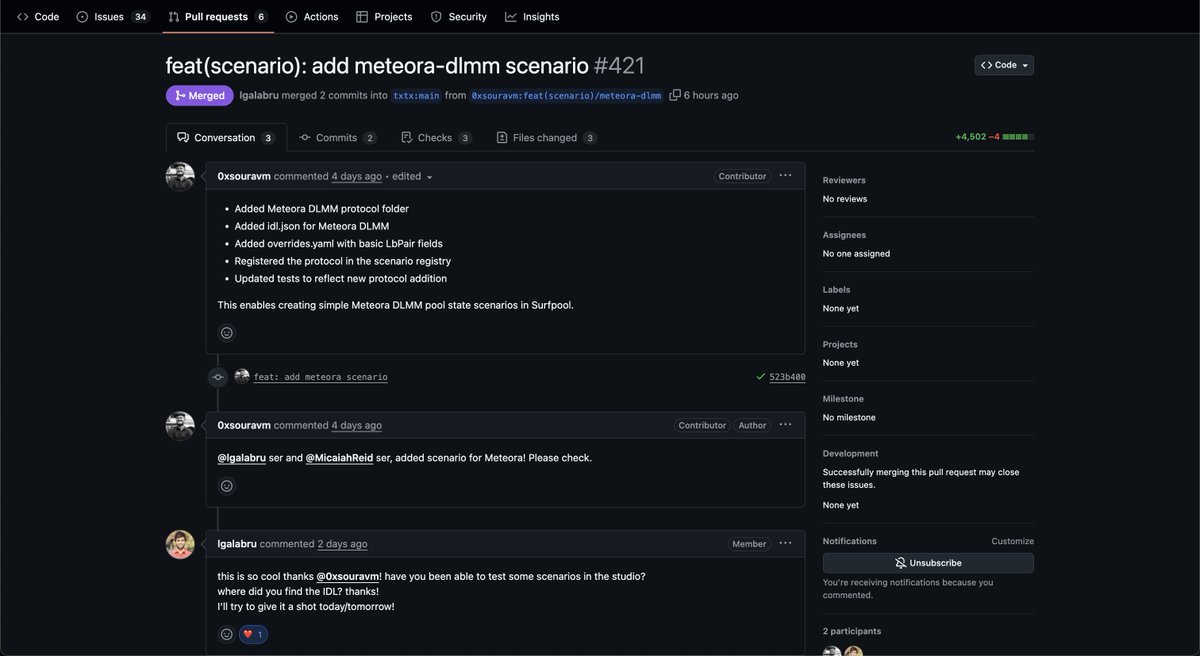Click @0xsouravm mention in lgalabru's comment
1200x656 pixels.
(x=348, y=577)
